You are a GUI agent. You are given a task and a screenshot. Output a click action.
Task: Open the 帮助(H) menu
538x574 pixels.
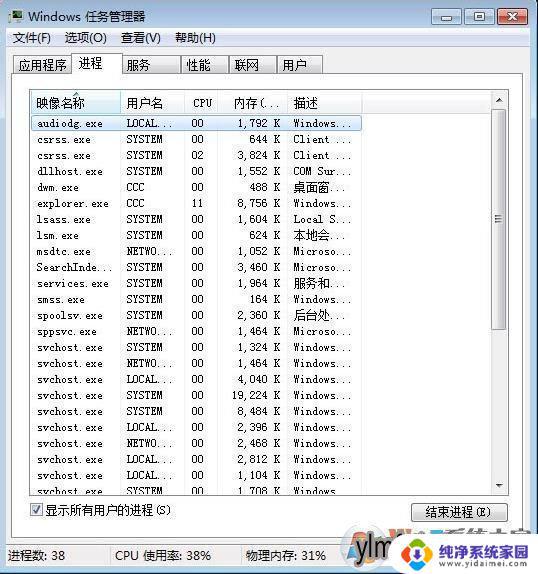[195, 38]
